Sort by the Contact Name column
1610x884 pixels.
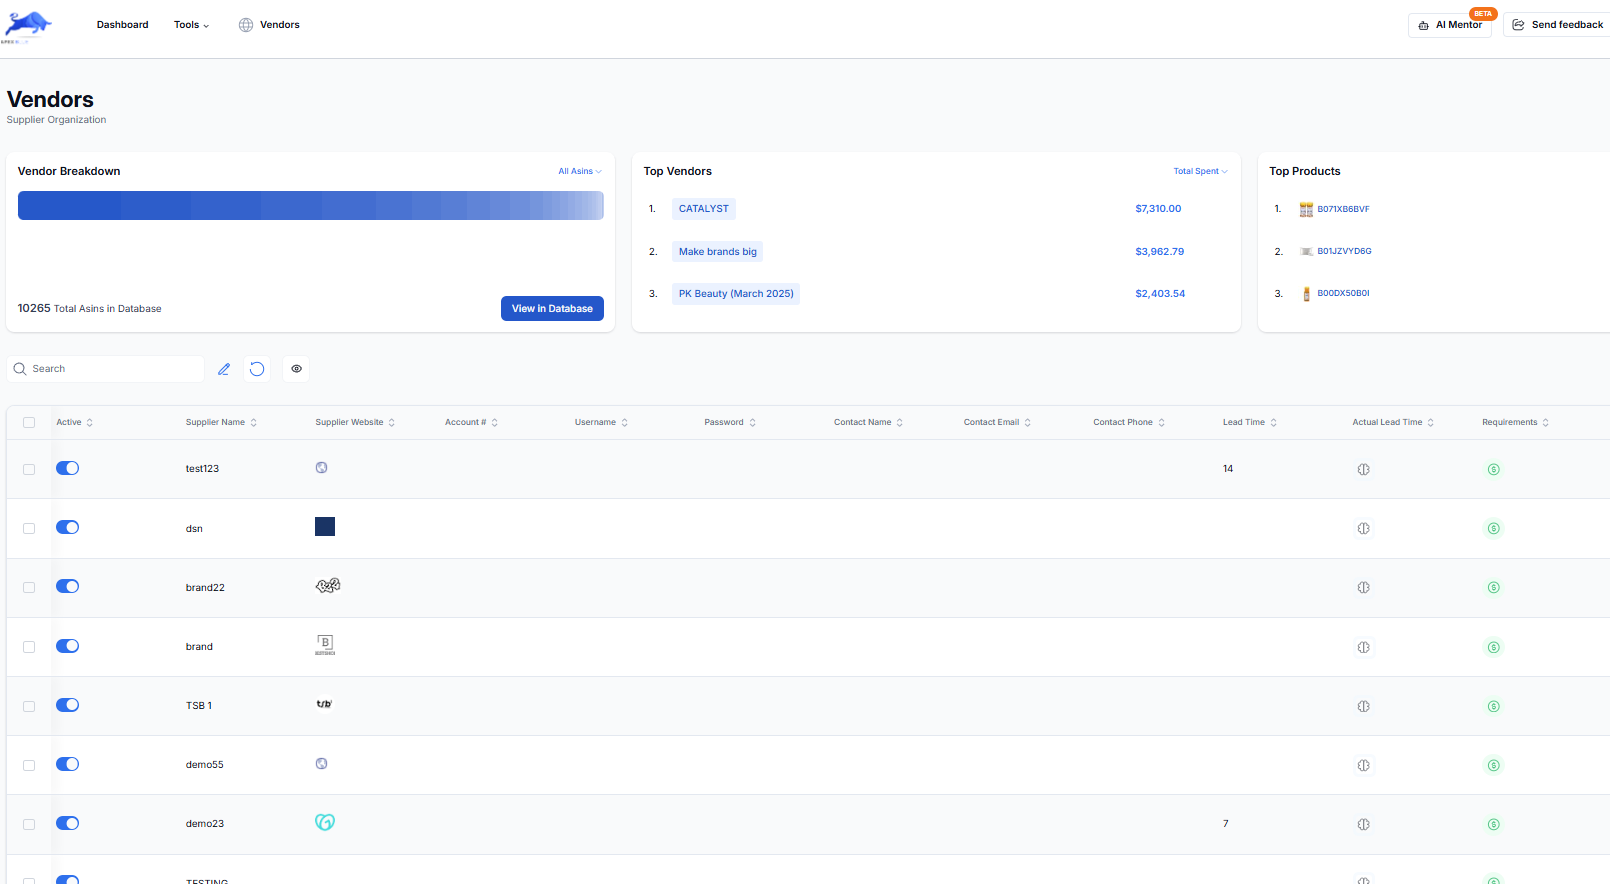pyautogui.click(x=868, y=422)
